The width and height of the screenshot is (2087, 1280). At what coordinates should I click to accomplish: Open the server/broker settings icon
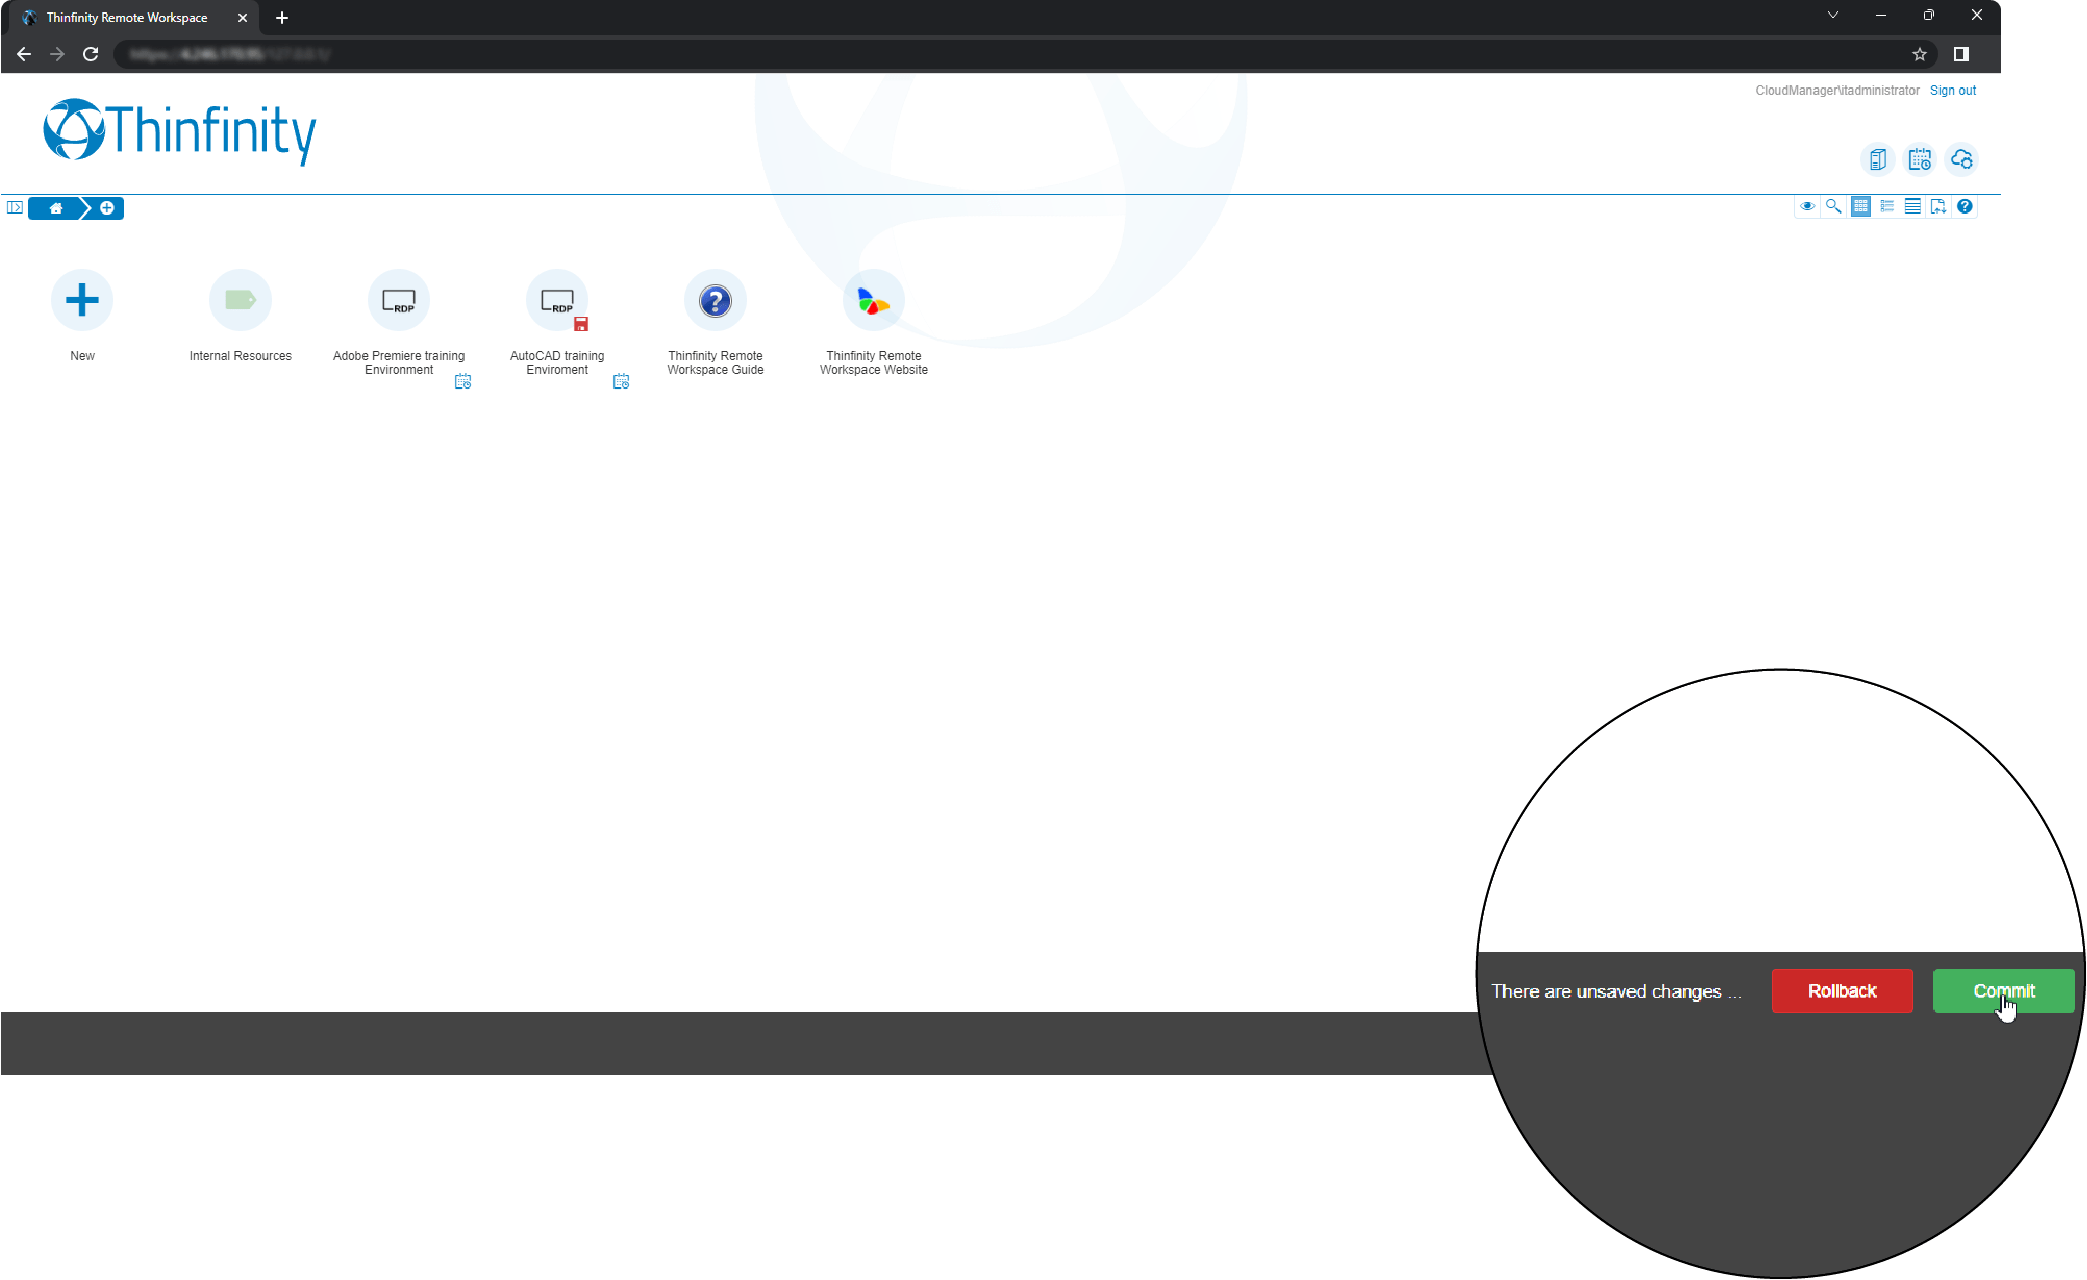[1877, 159]
